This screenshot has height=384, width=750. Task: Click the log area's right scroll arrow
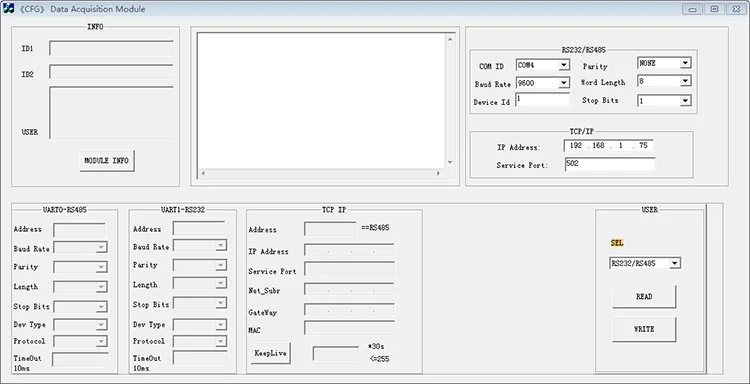(x=438, y=173)
